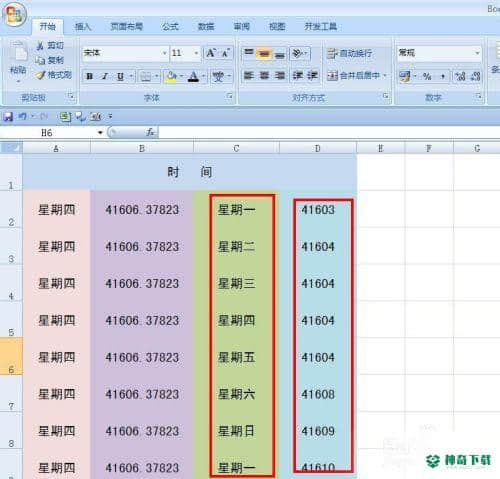Click the Cut scissors icon
This screenshot has width=500, height=479.
(40, 46)
